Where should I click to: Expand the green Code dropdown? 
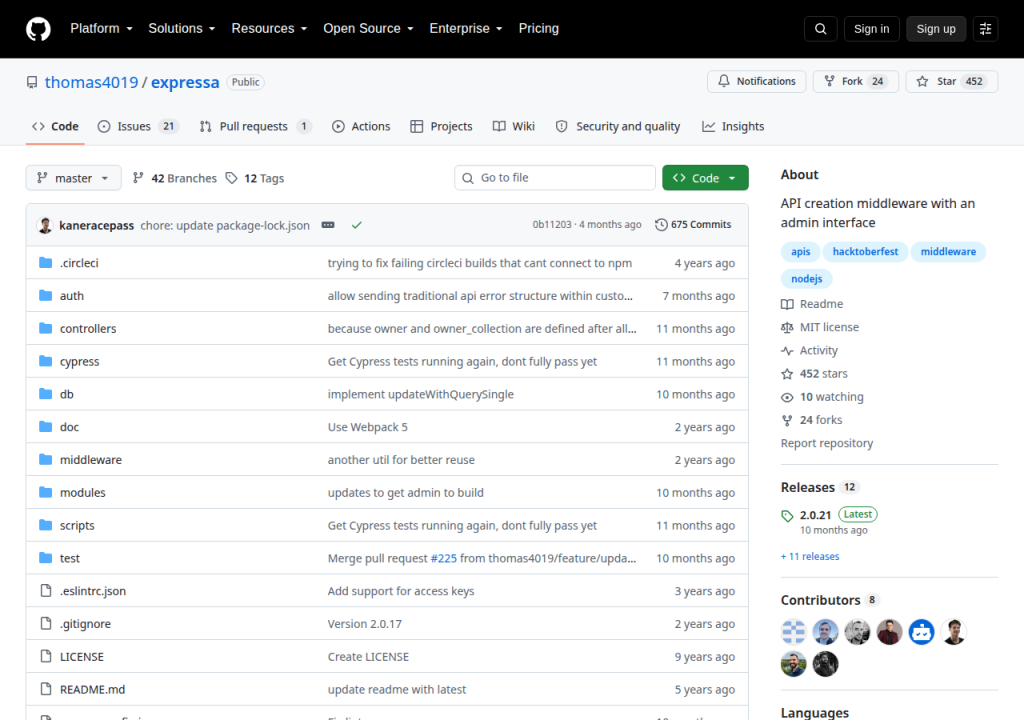[705, 178]
